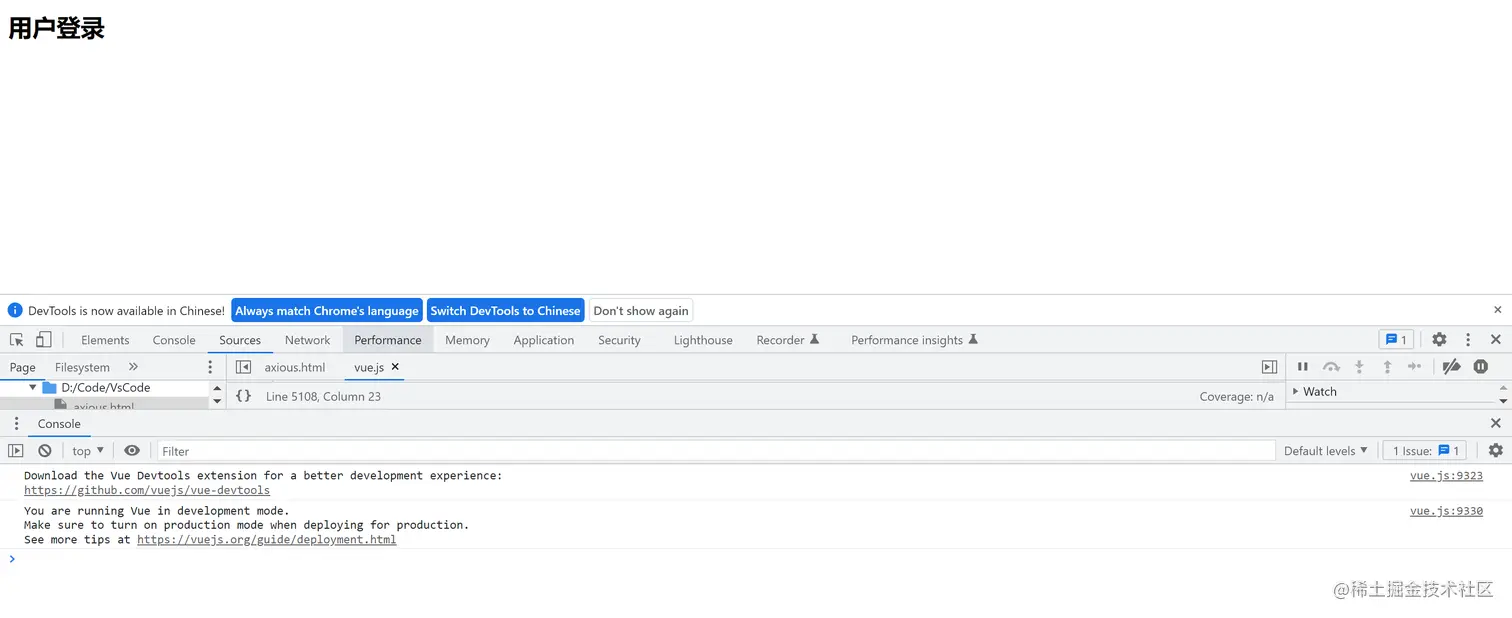
Task: Close the vue.js editor tab
Action: tap(395, 367)
